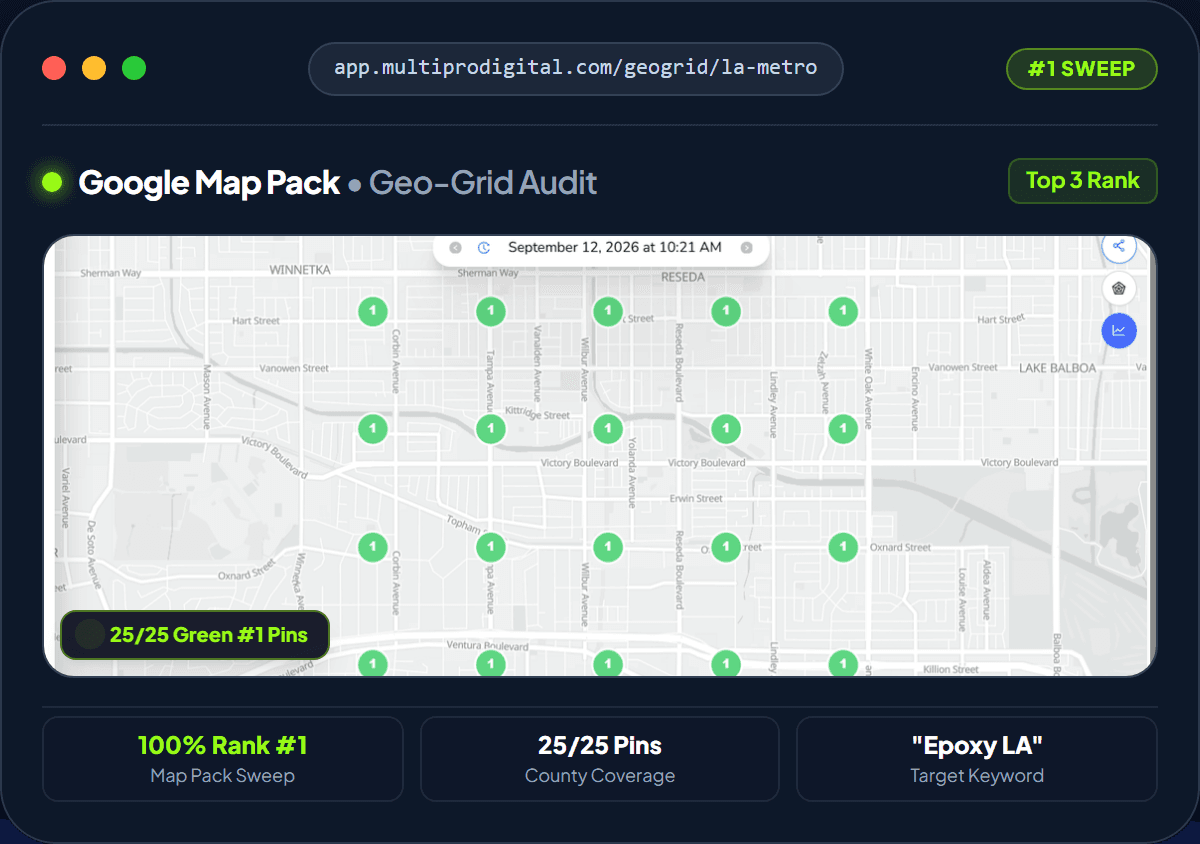The height and width of the screenshot is (844, 1200).
Task: Click the WINNETKA map label
Action: (x=299, y=270)
